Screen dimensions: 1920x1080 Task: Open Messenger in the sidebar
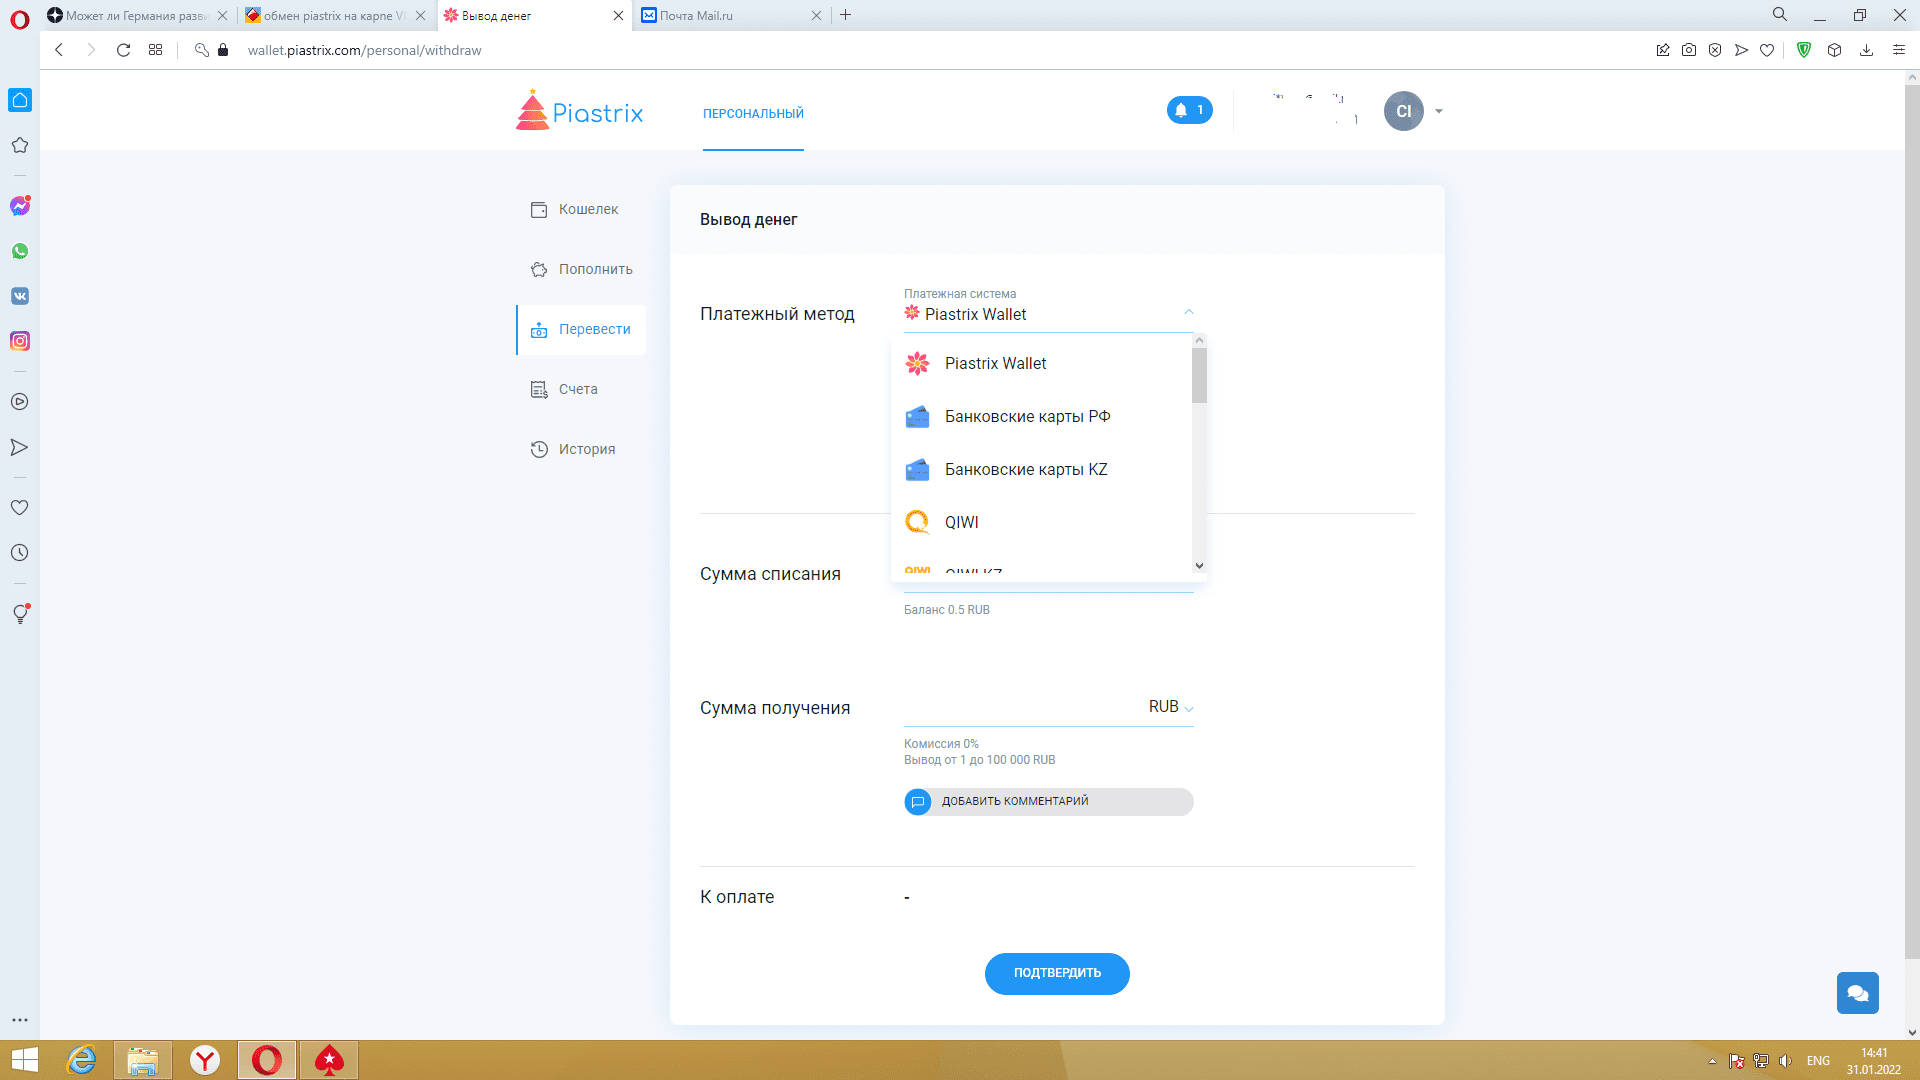coord(20,206)
